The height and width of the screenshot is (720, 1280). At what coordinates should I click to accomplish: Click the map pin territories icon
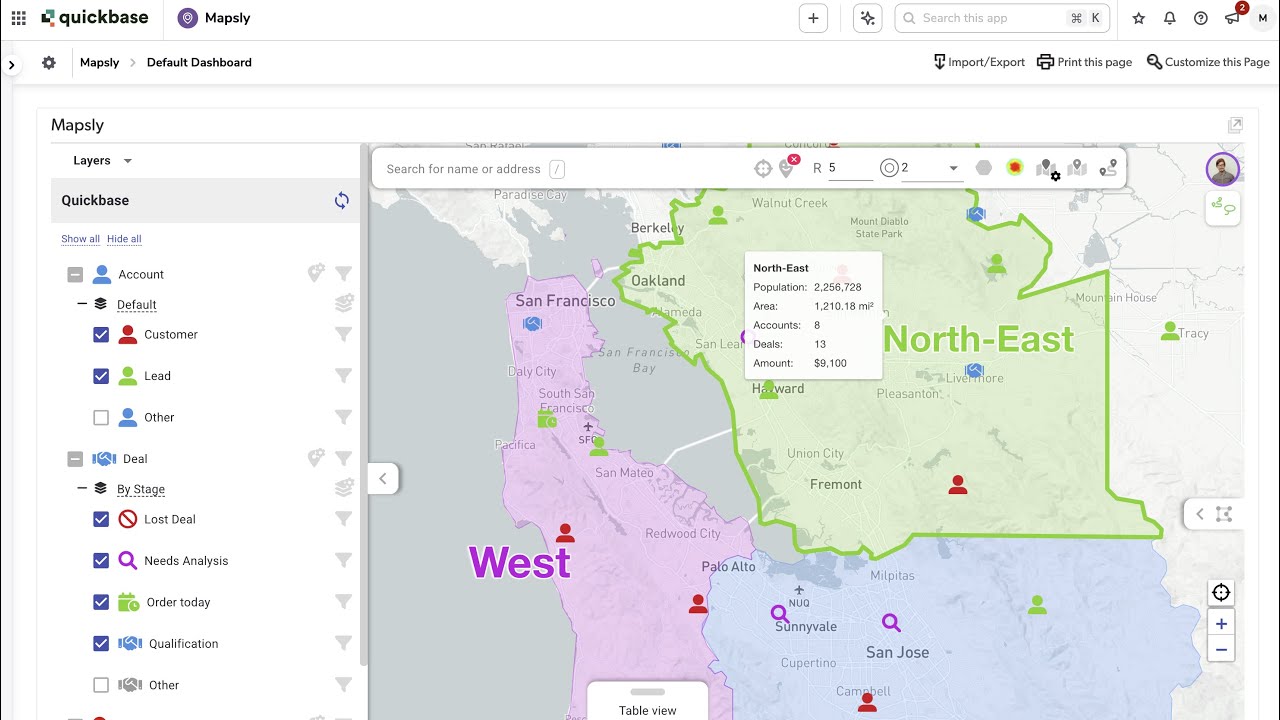[1077, 168]
